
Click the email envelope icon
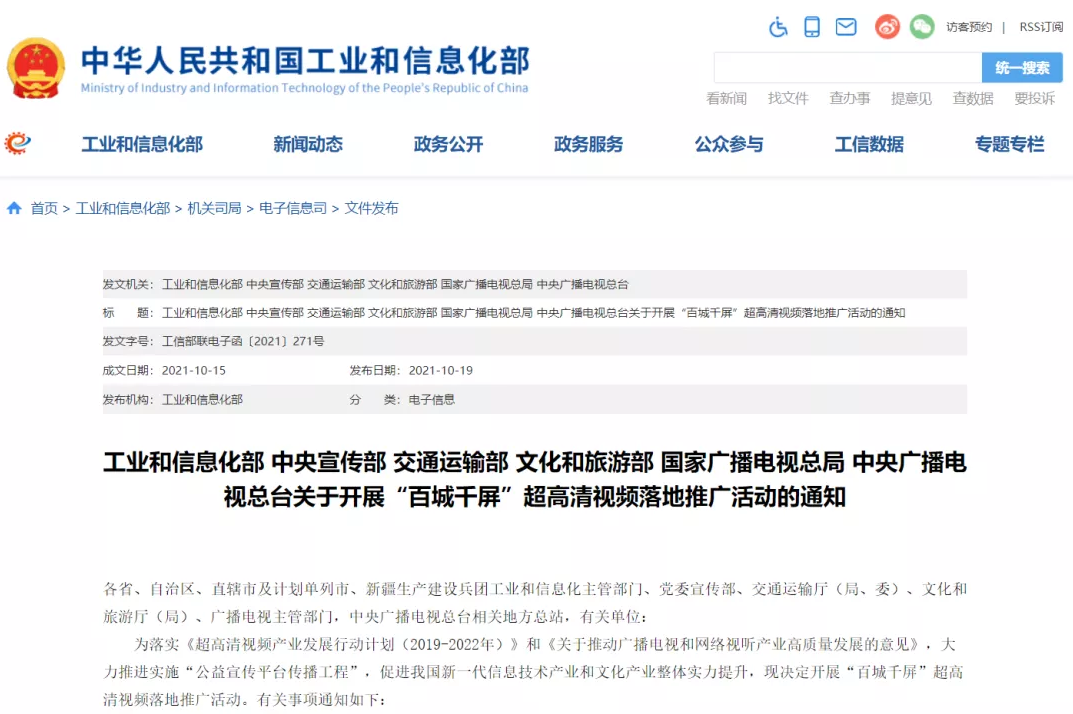click(x=846, y=27)
